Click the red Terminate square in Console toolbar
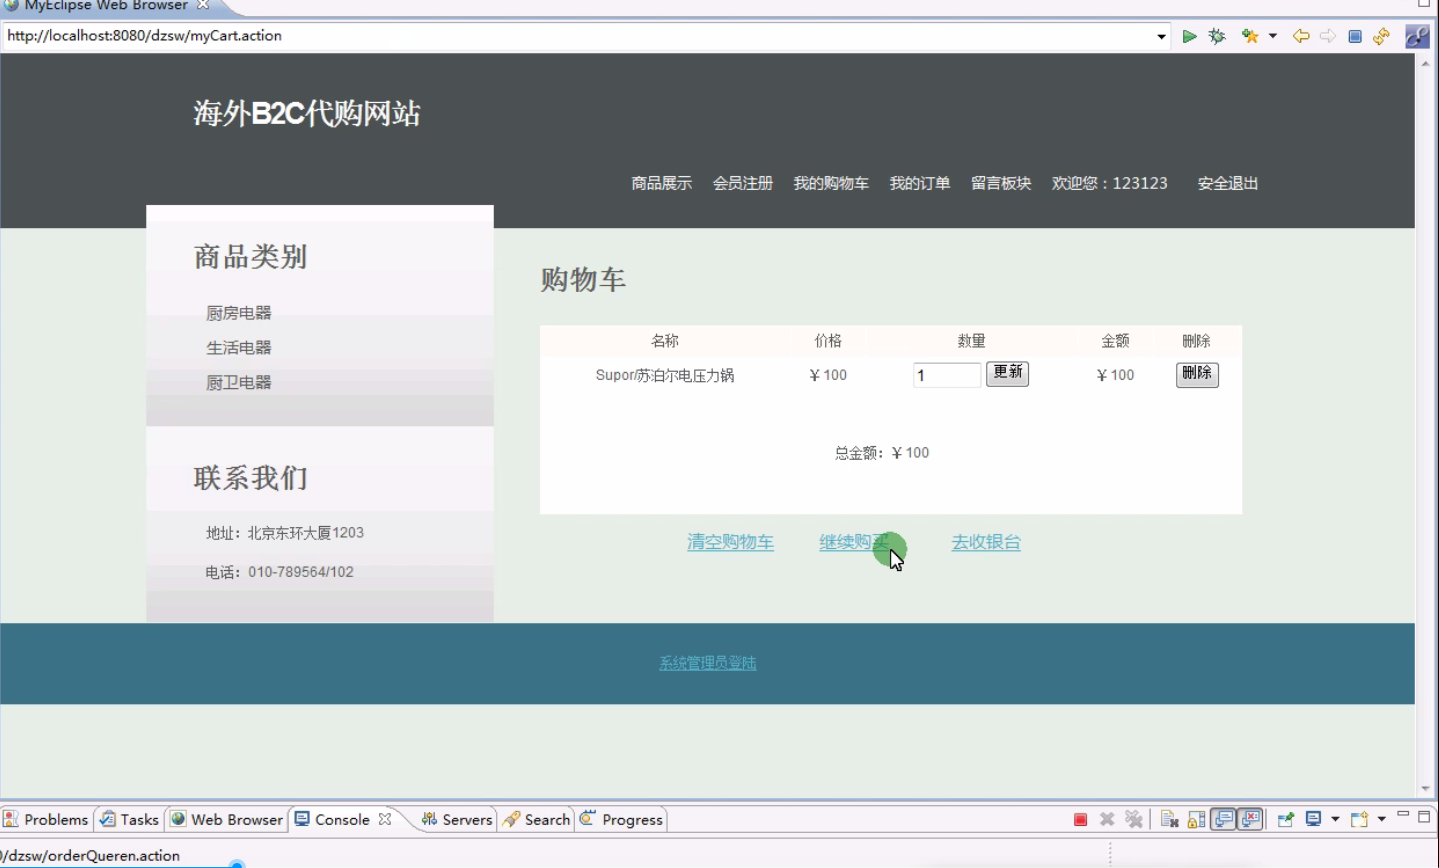The height and width of the screenshot is (868, 1439). click(x=1080, y=819)
